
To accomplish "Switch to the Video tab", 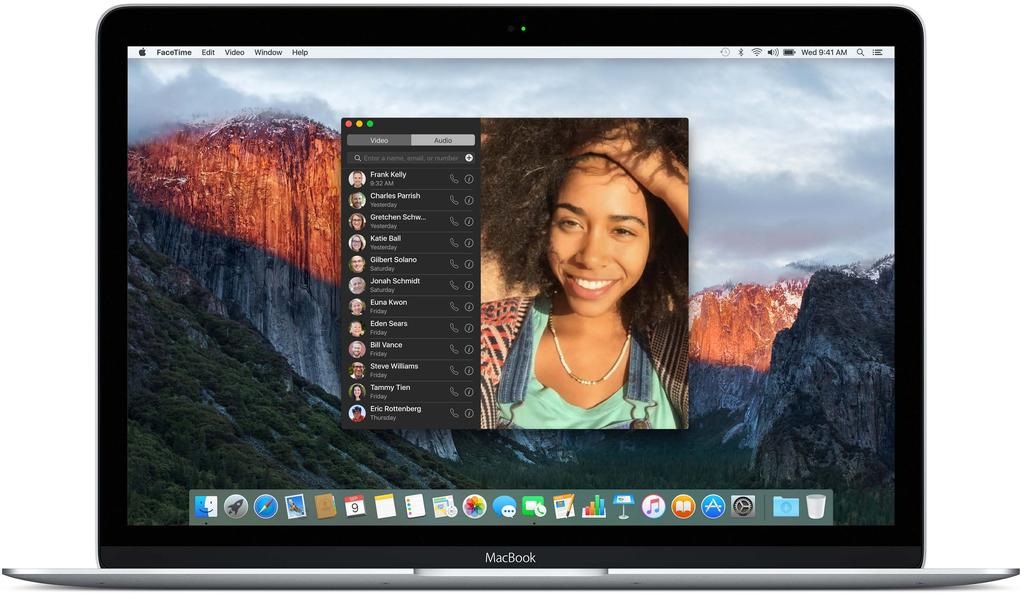I will (x=379, y=140).
